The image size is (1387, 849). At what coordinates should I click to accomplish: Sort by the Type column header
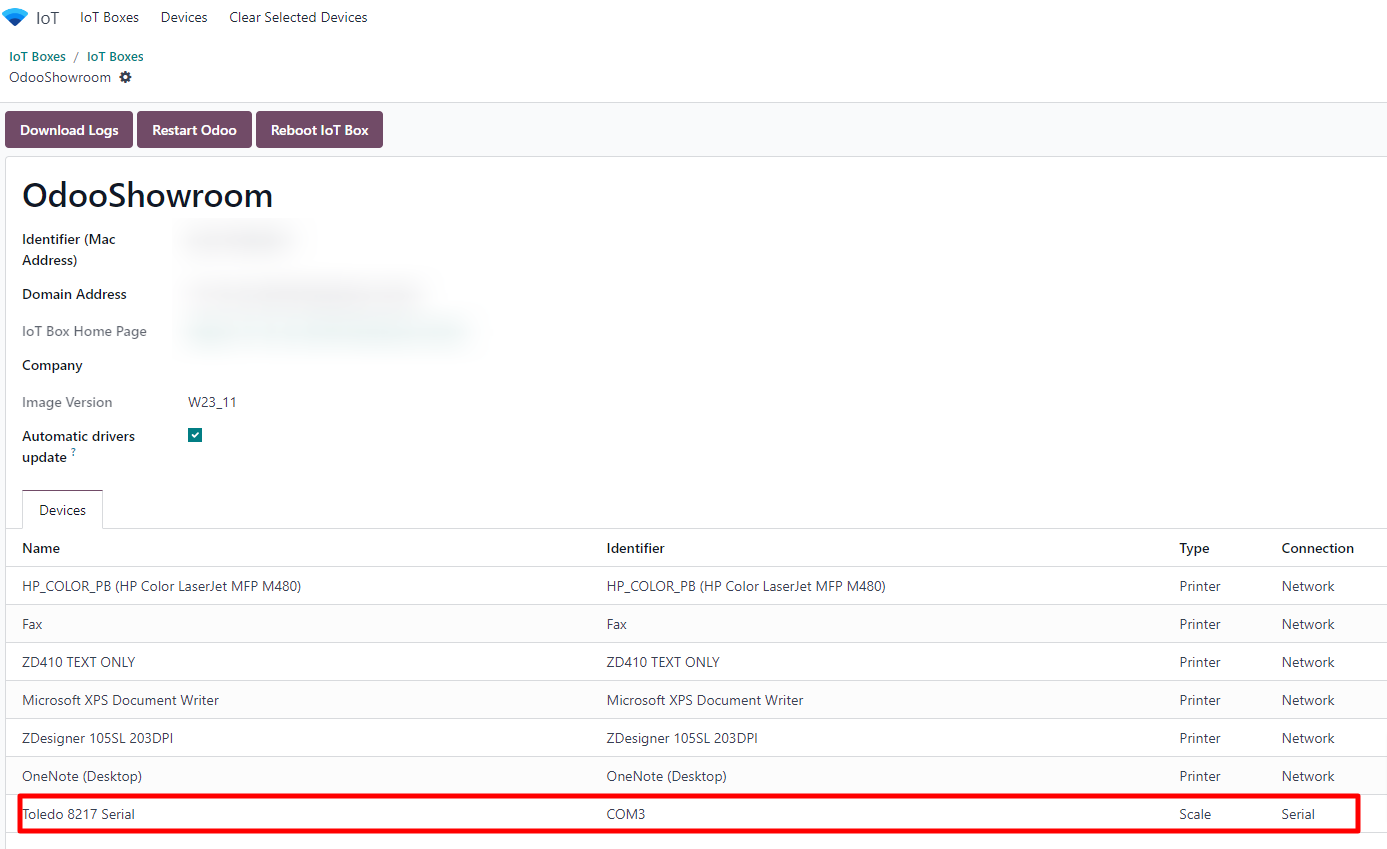(x=1194, y=548)
